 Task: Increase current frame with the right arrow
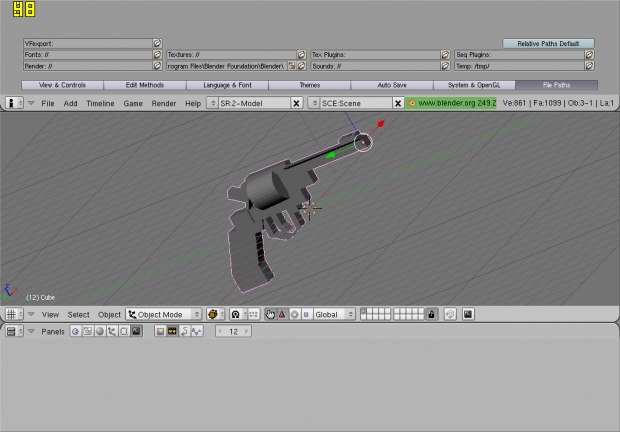246,331
